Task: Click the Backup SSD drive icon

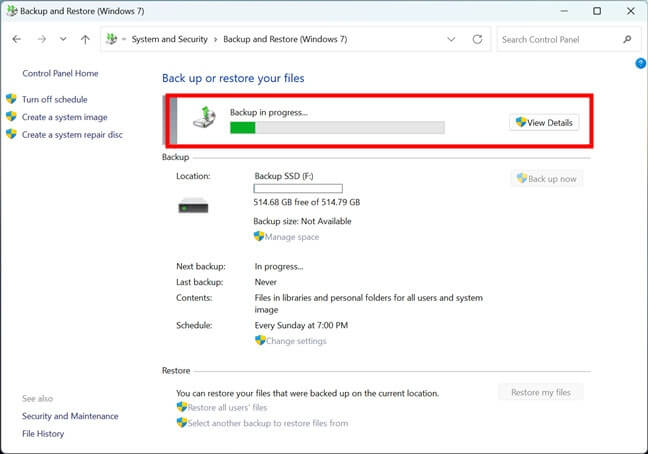Action: pos(193,206)
